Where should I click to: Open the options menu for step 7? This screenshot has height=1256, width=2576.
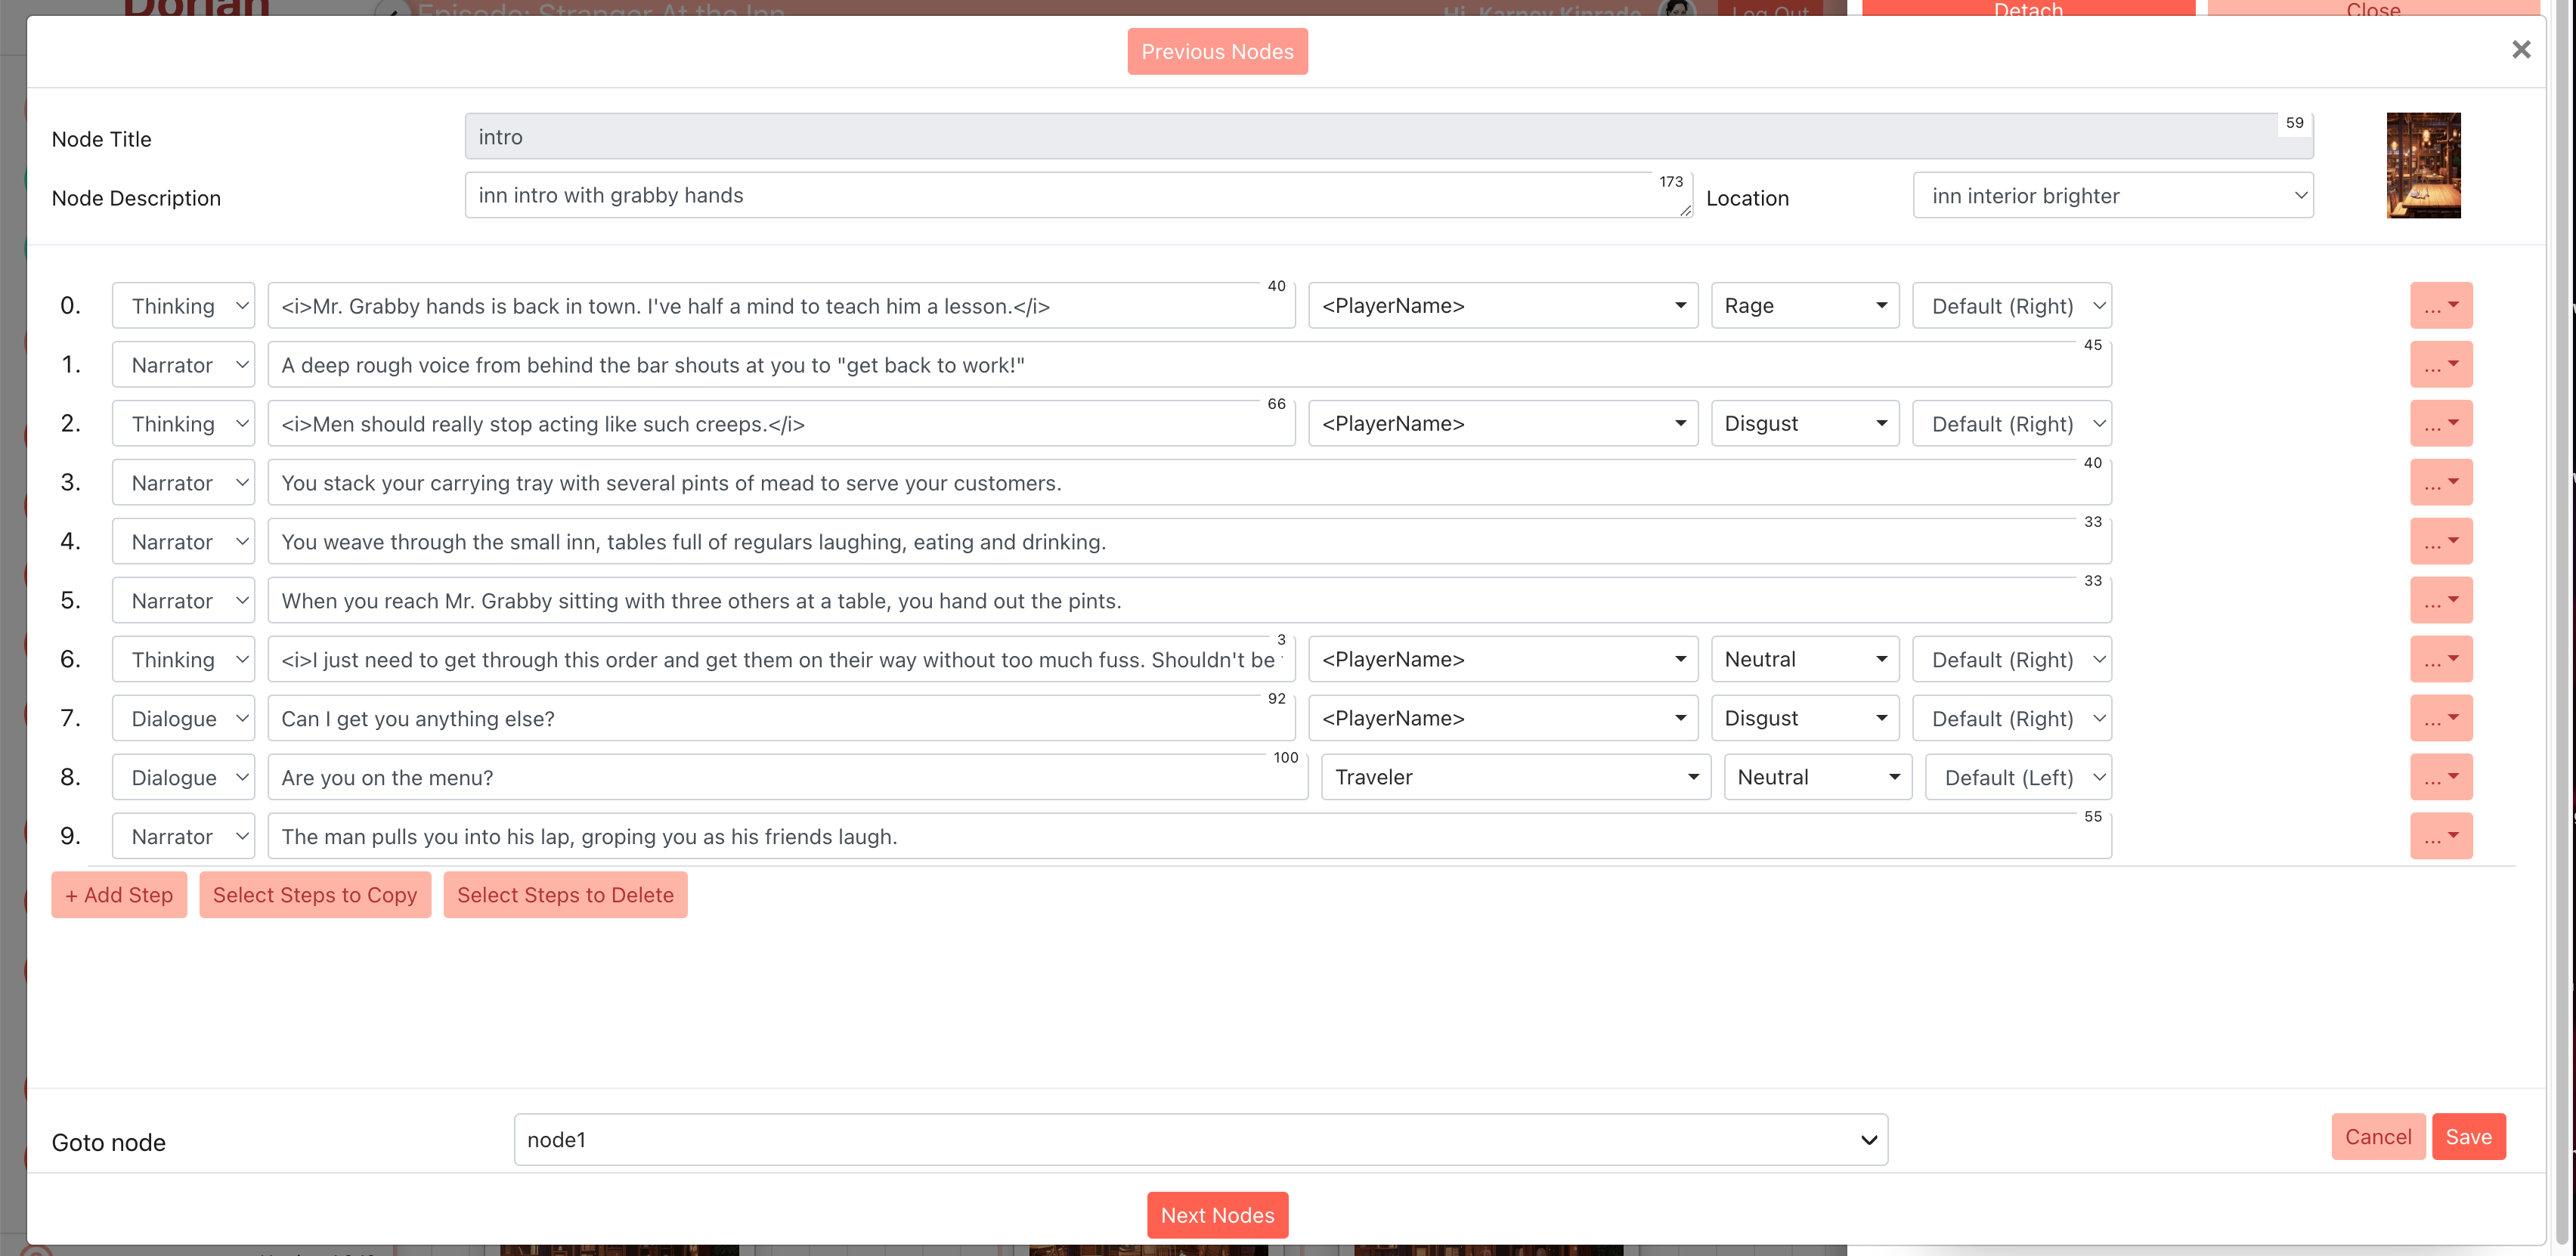tap(2440, 719)
